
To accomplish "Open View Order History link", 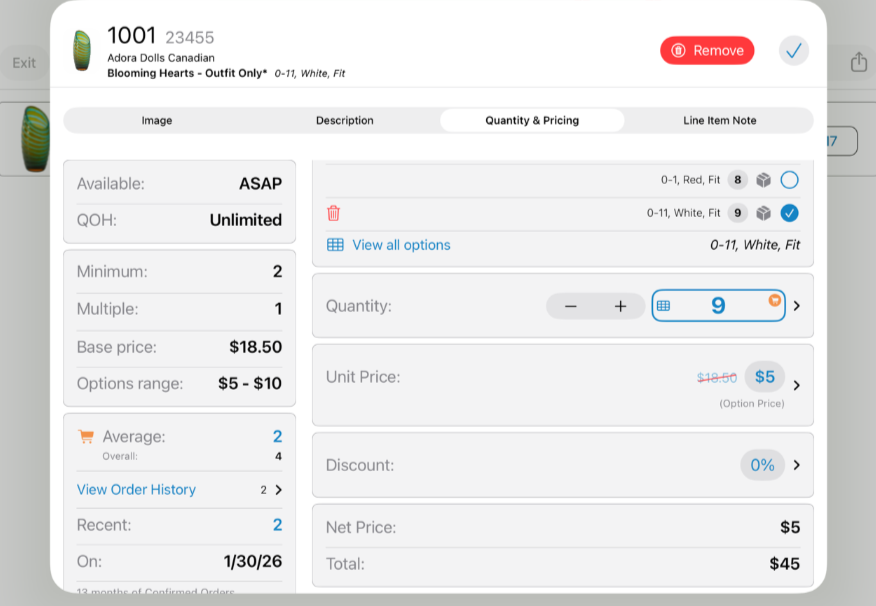I will click(x=136, y=489).
